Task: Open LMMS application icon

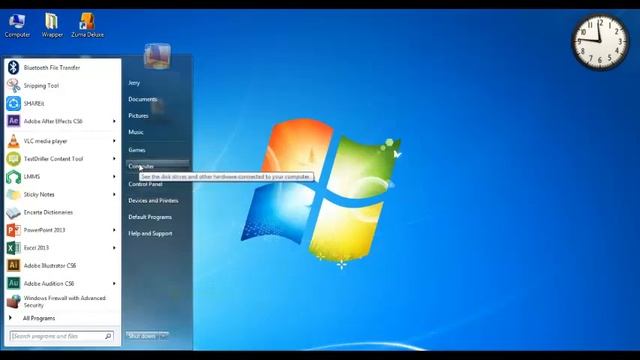Action: click(13, 176)
